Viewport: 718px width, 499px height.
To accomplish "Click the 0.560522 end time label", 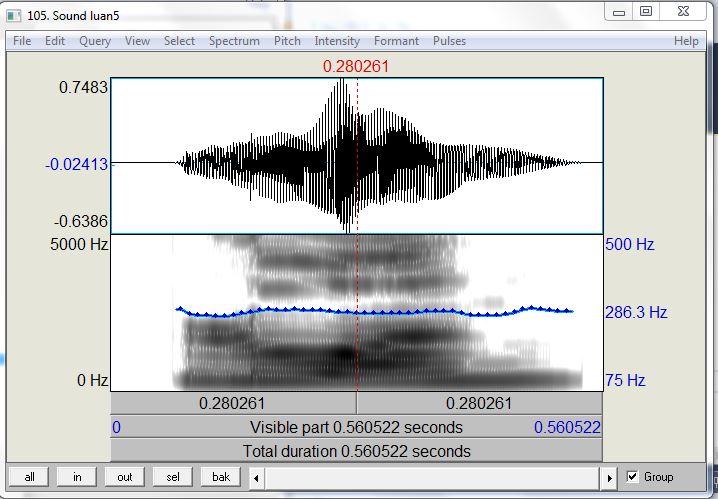I will 567,427.
